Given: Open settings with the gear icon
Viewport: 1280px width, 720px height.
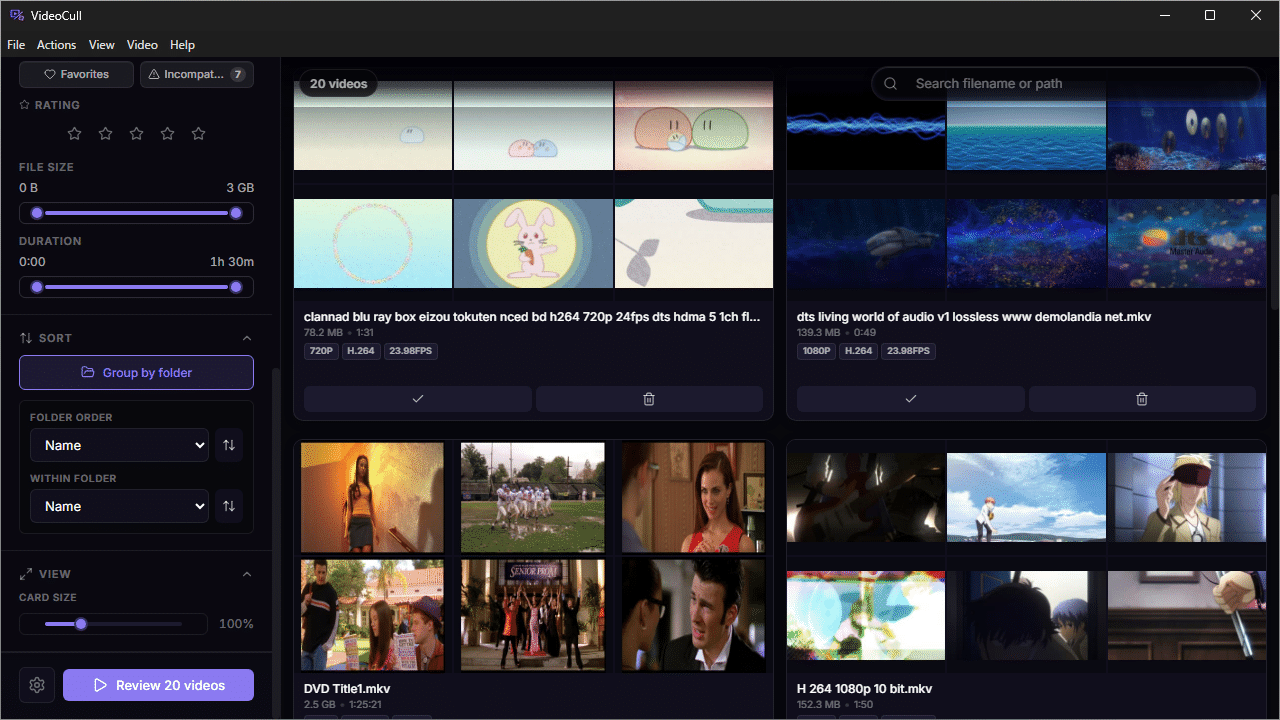Looking at the screenshot, I should 37,685.
